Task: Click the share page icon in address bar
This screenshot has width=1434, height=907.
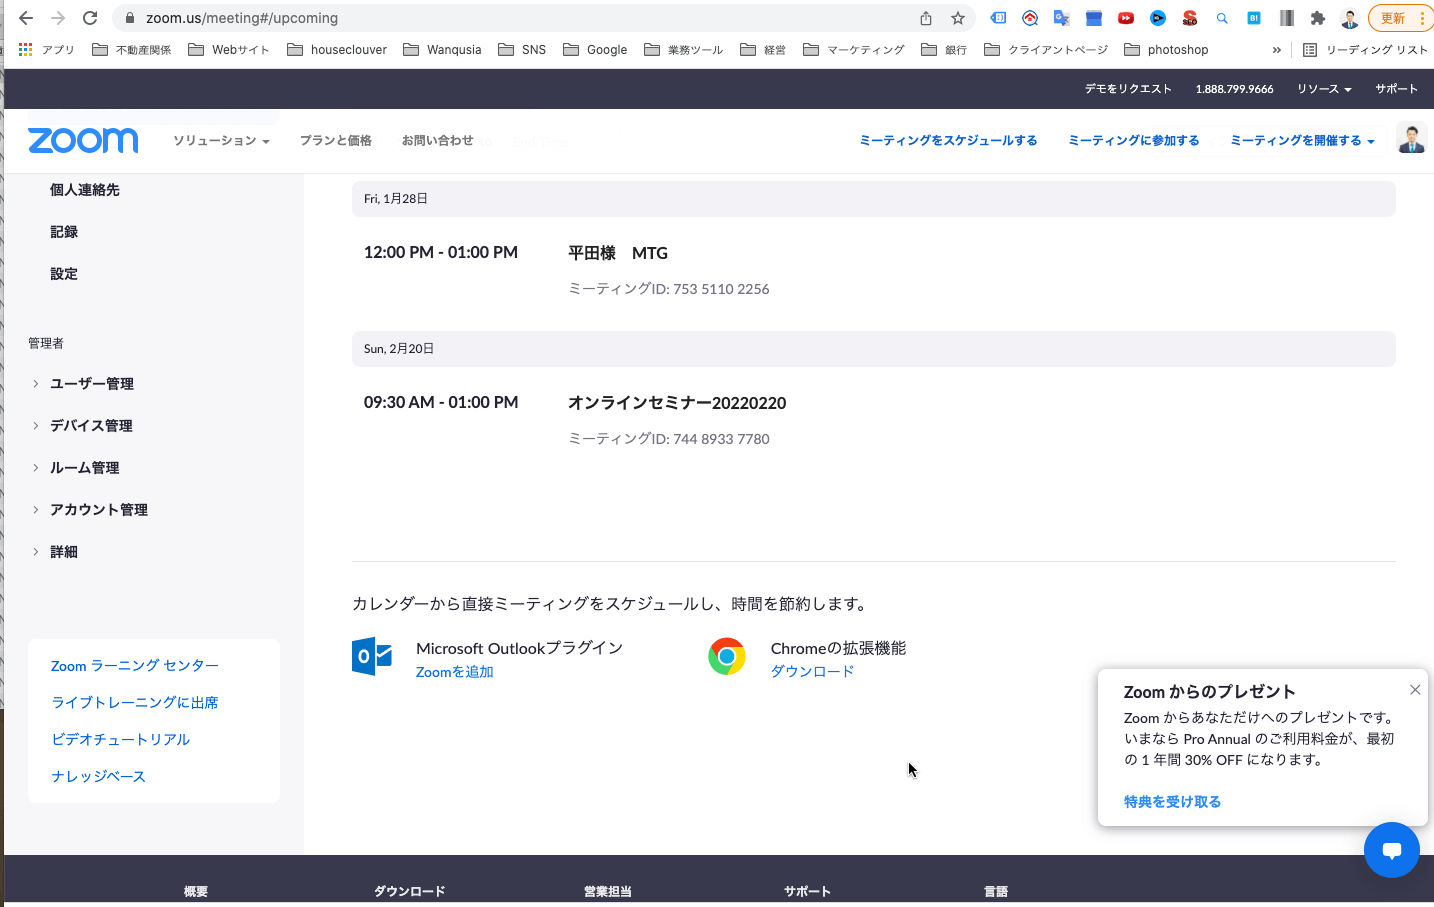Action: 926,18
